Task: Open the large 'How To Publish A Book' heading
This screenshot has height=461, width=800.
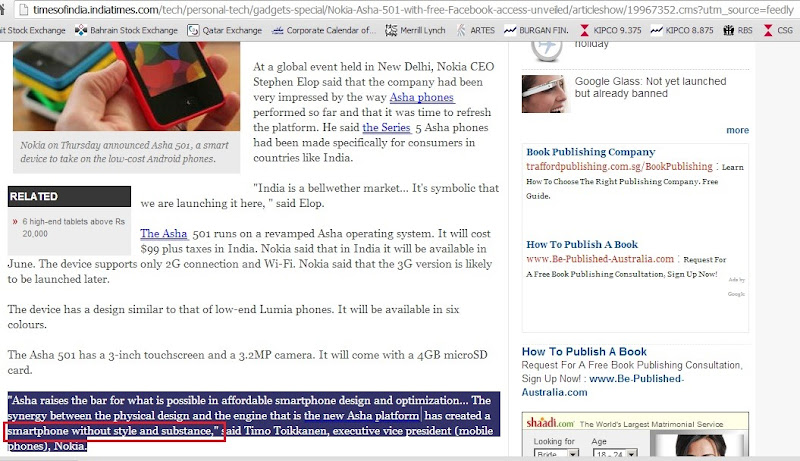Action: [584, 351]
